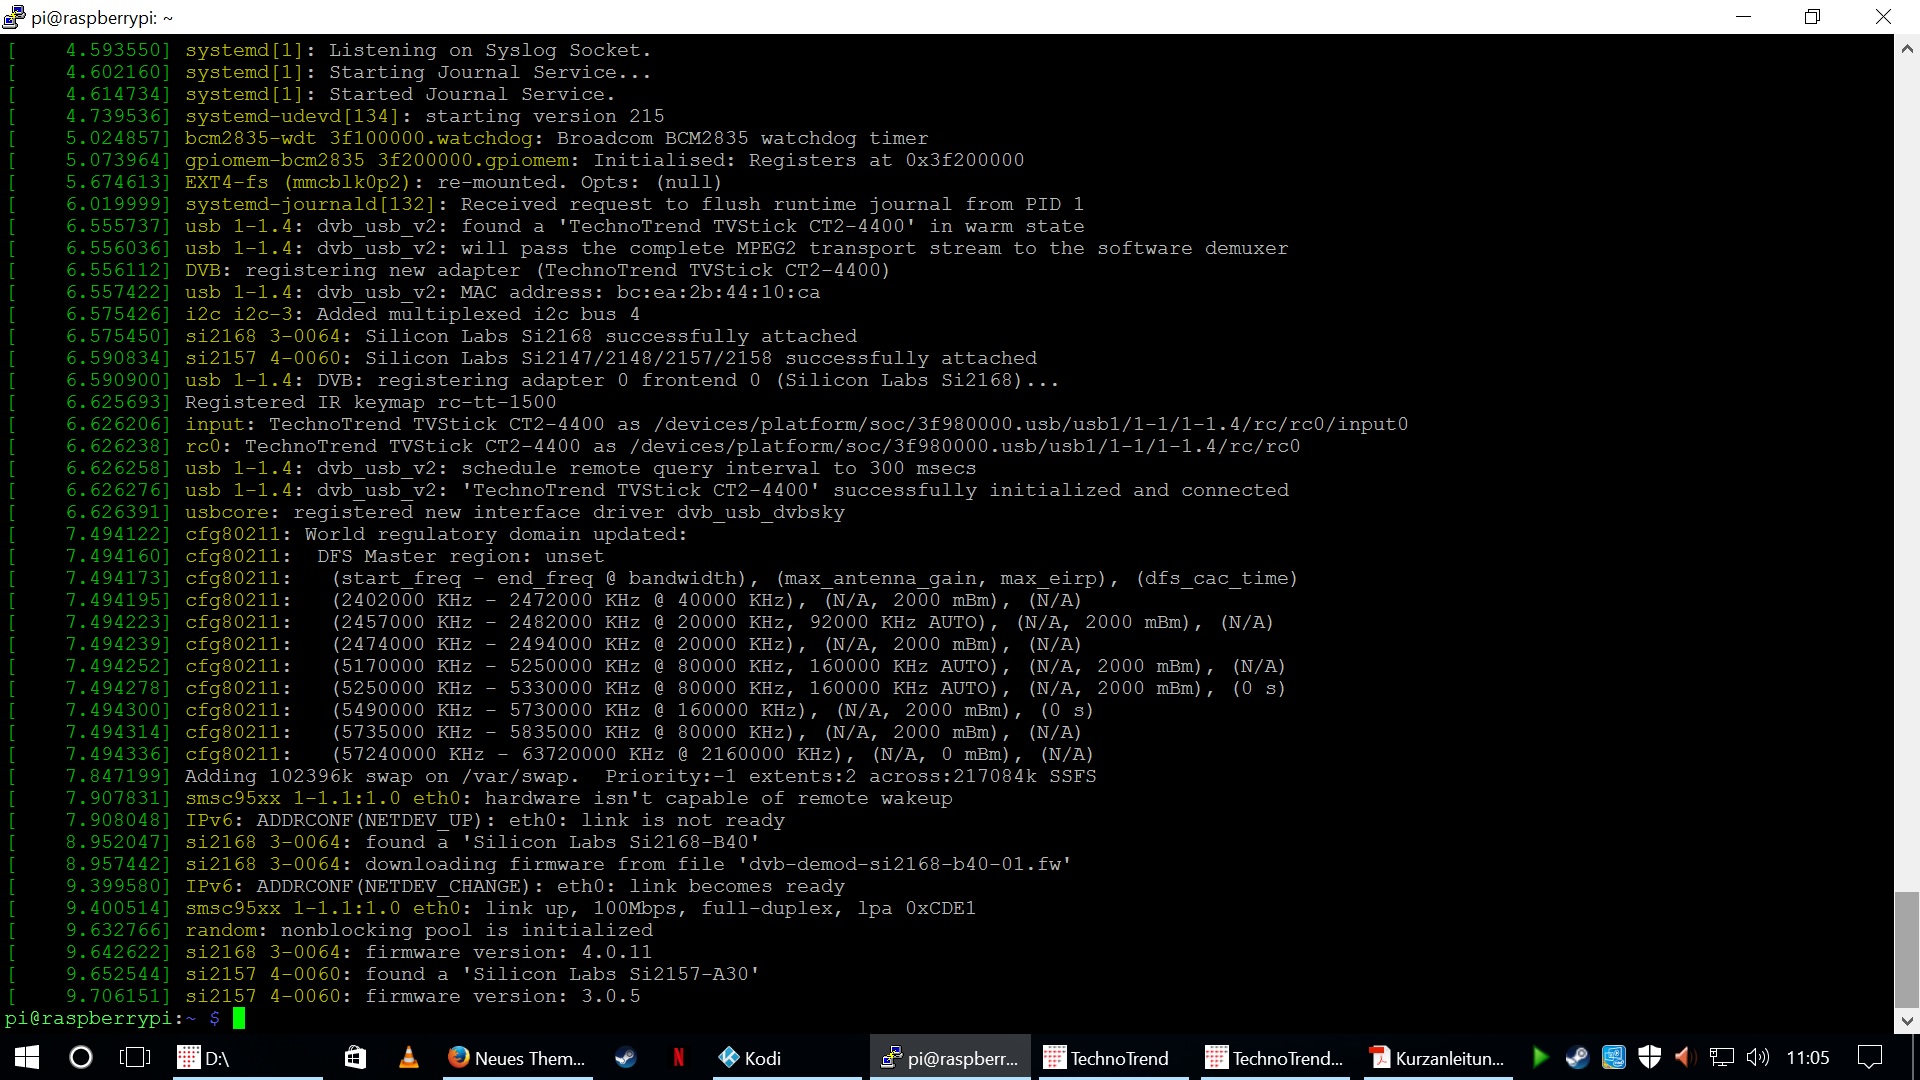Open Windows Defender shield tray icon

pyautogui.click(x=1649, y=1057)
